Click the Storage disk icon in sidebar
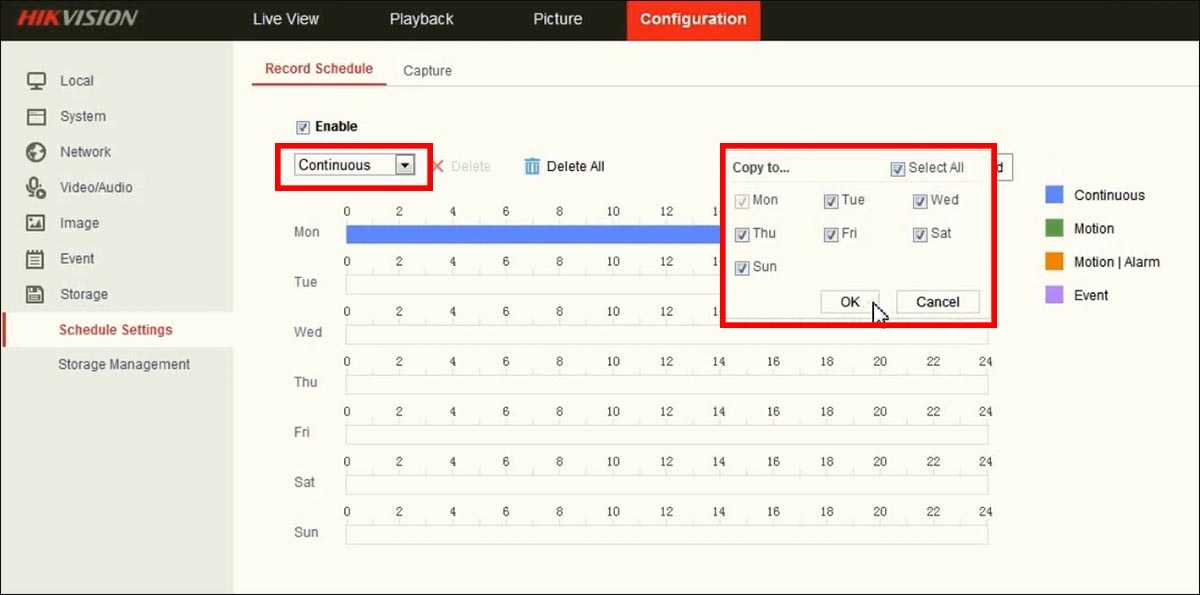The image size is (1200, 595). (x=36, y=294)
